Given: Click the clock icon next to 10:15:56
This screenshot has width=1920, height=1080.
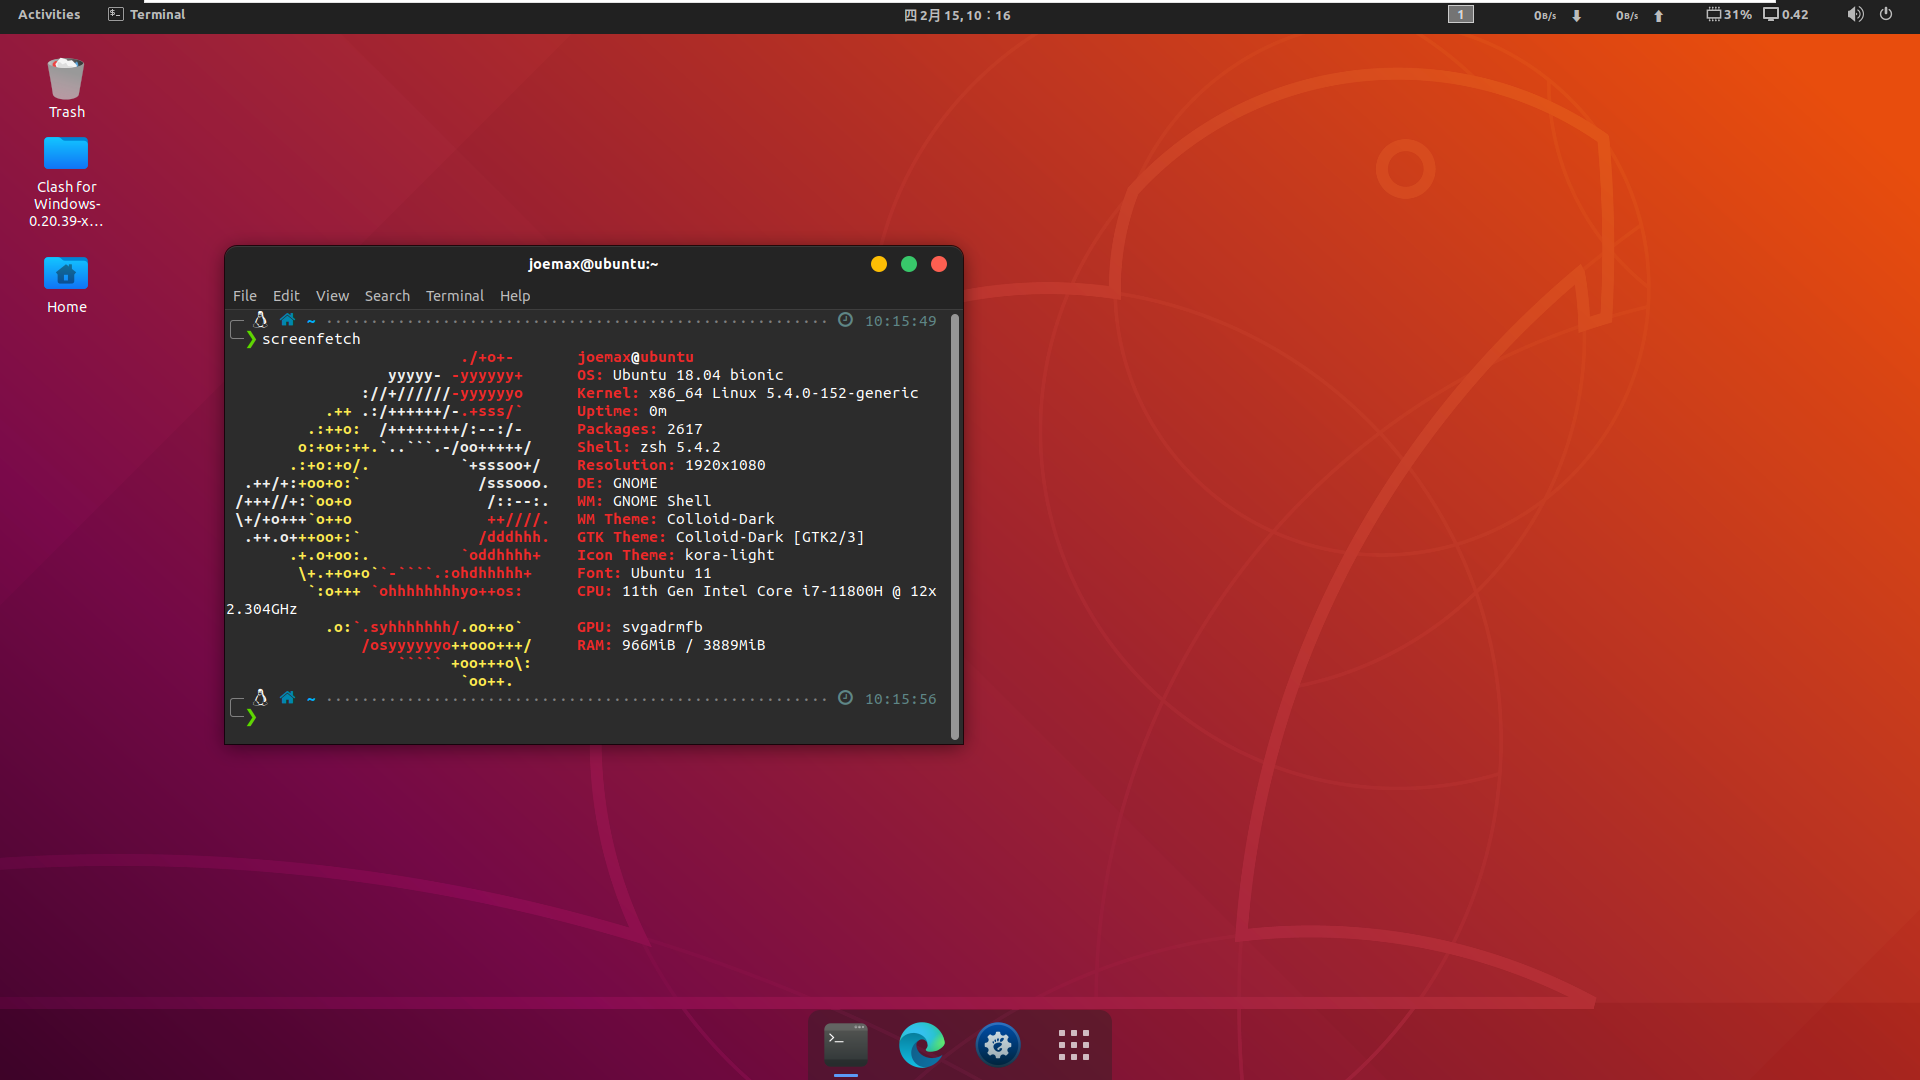Looking at the screenshot, I should (845, 698).
